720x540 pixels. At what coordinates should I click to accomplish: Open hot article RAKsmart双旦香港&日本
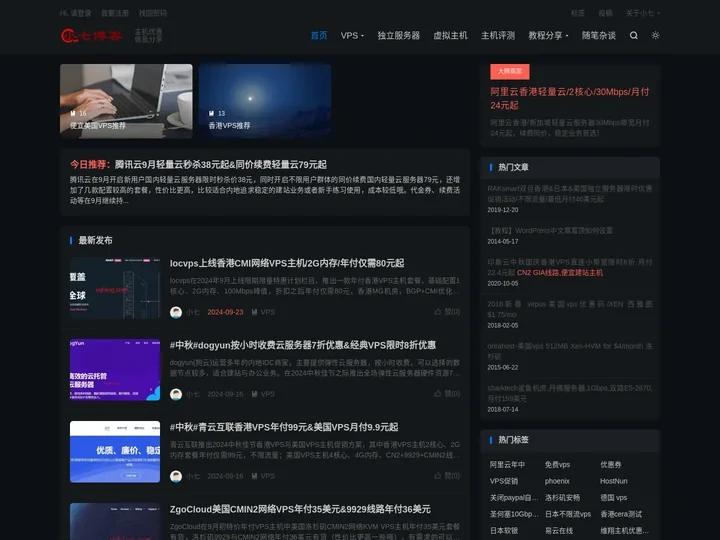pyautogui.click(x=570, y=194)
